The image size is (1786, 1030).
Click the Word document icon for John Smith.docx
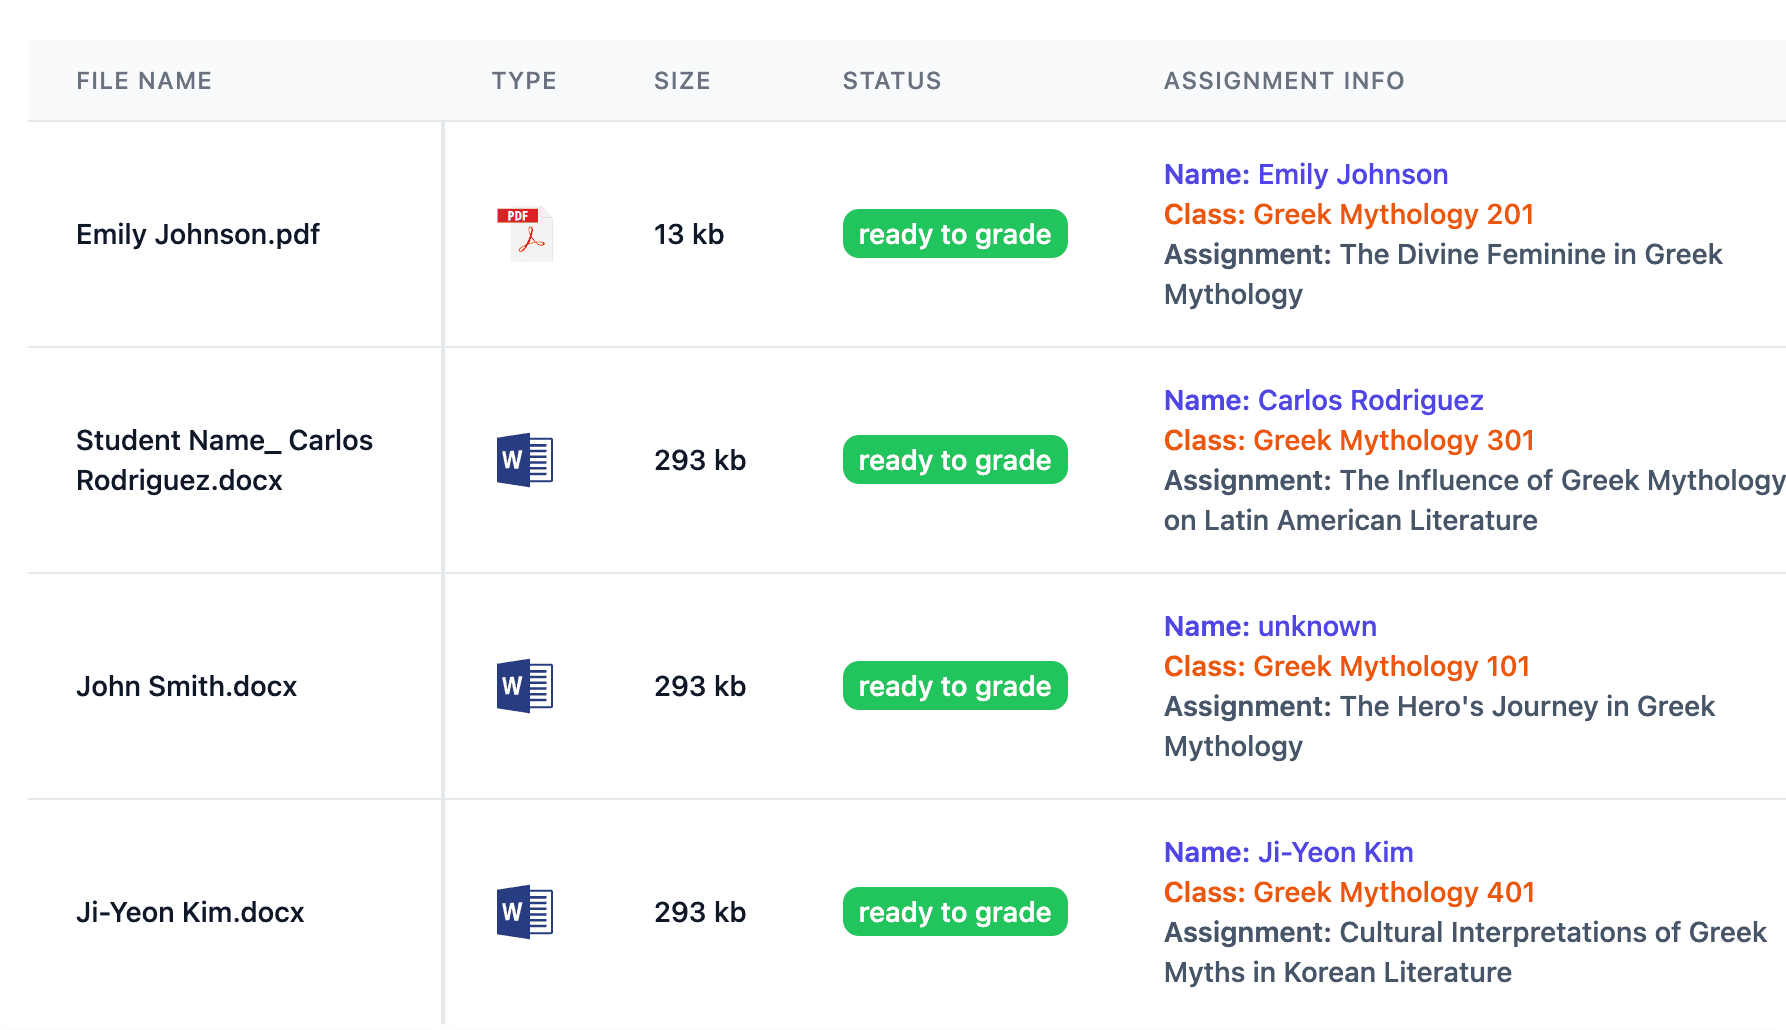(524, 686)
